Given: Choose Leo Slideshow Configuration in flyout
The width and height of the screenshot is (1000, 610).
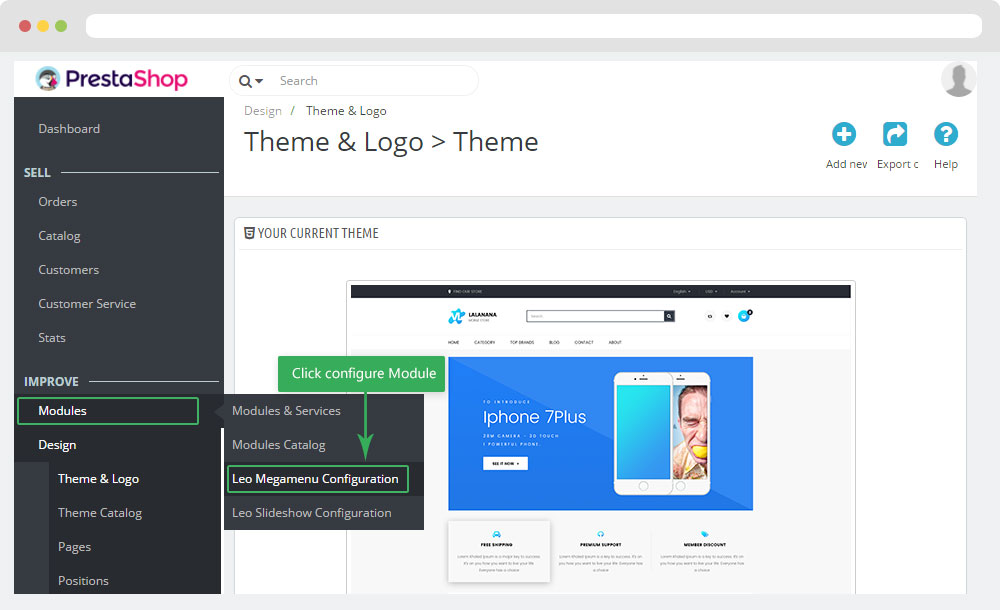Looking at the screenshot, I should tap(312, 513).
